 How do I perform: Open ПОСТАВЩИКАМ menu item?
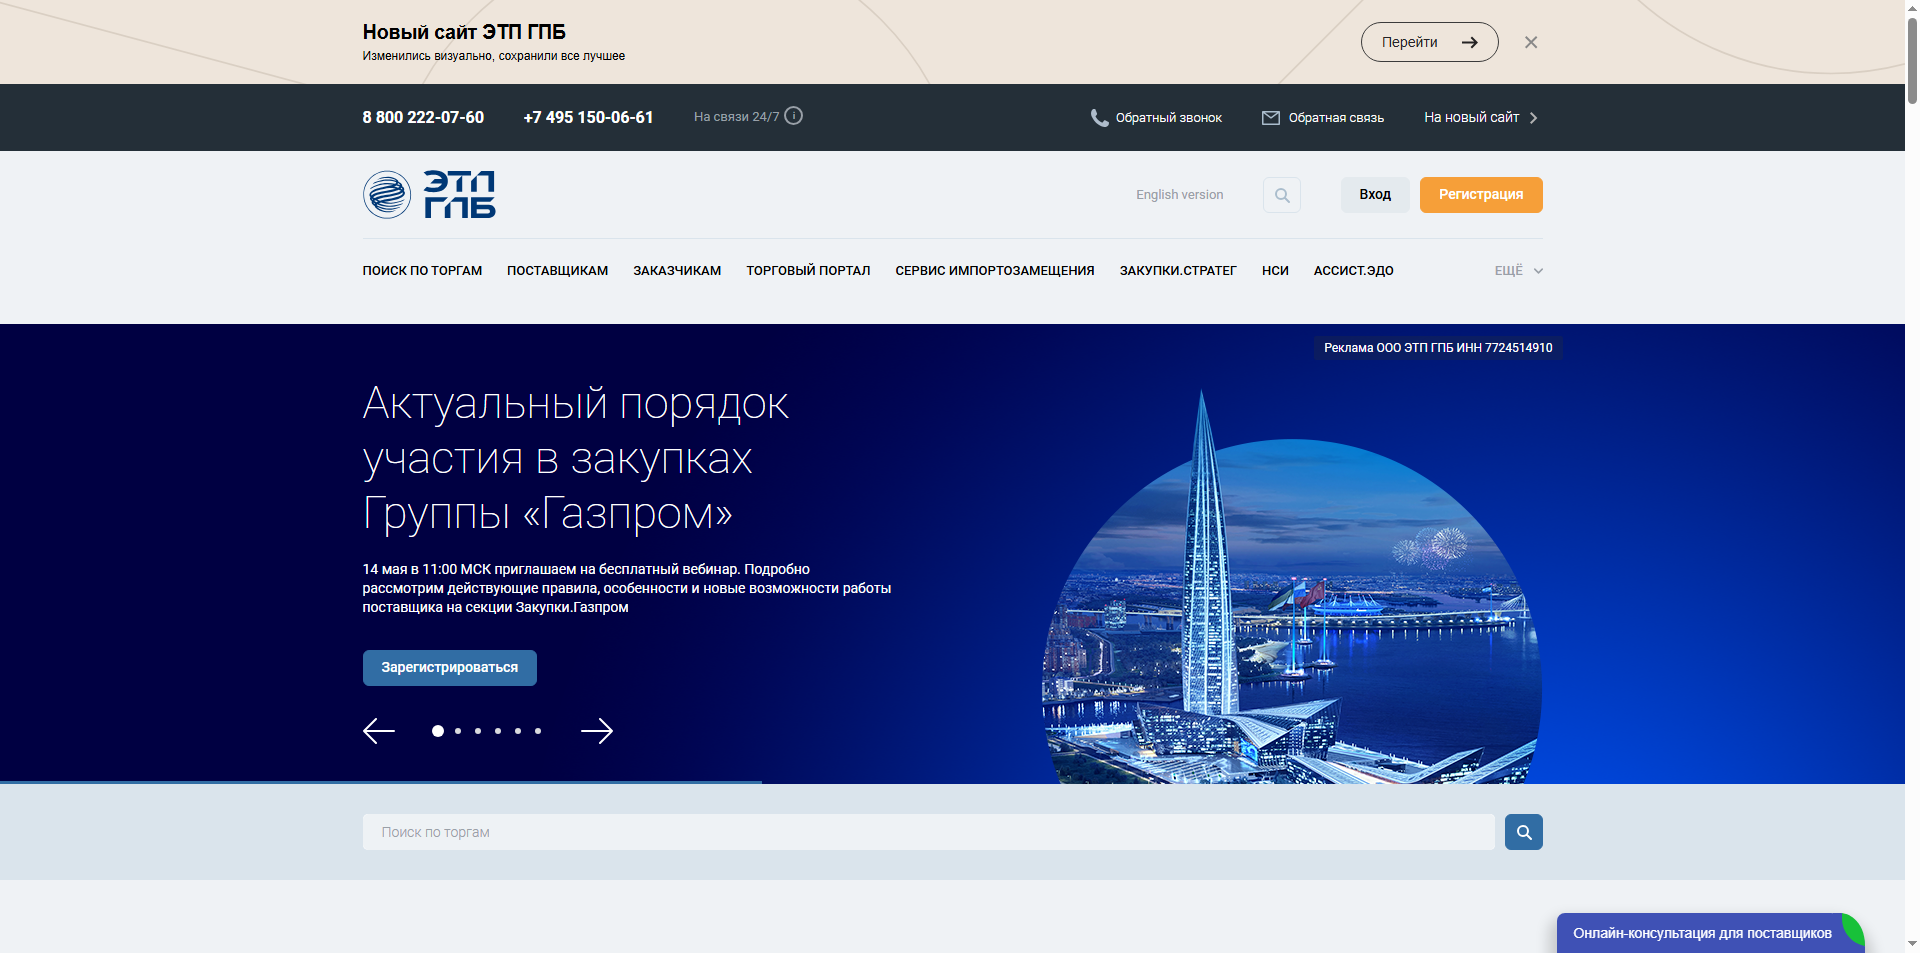pos(557,271)
